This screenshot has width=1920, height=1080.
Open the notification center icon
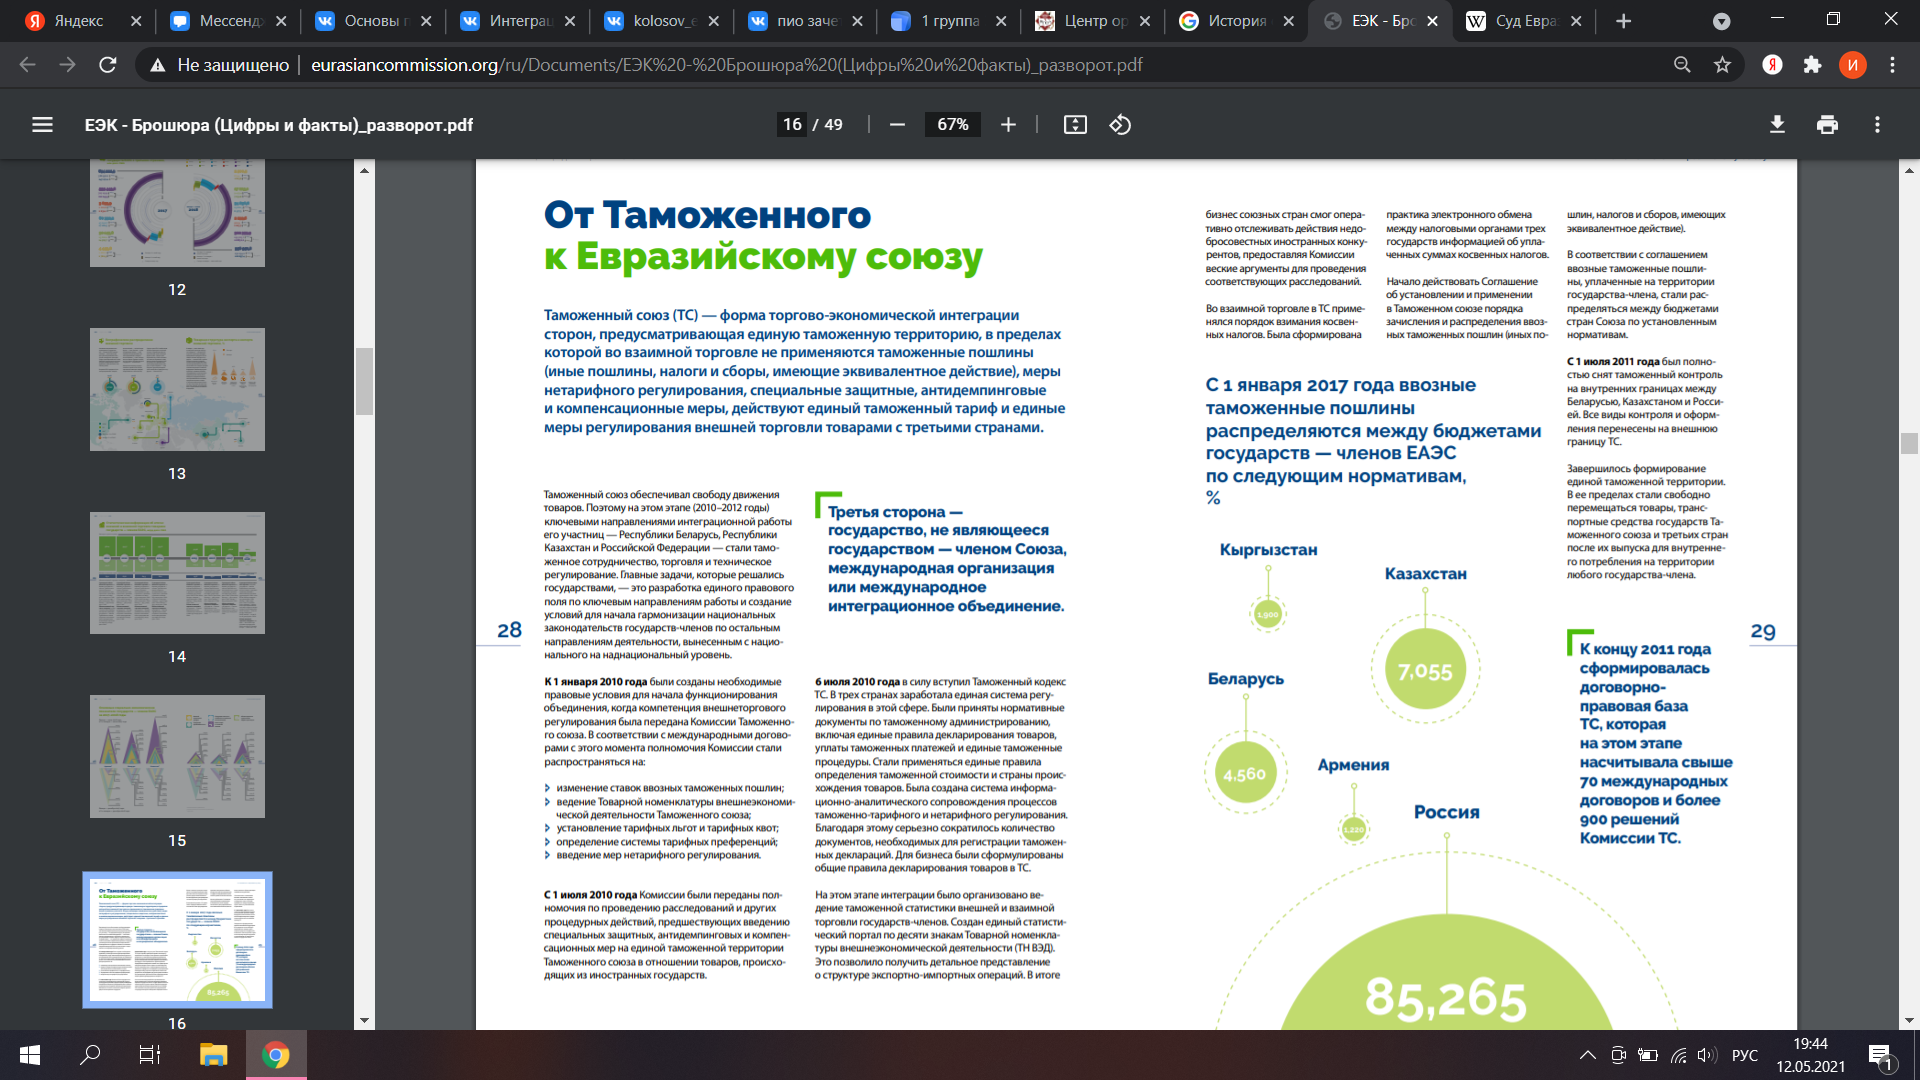click(x=1881, y=1056)
